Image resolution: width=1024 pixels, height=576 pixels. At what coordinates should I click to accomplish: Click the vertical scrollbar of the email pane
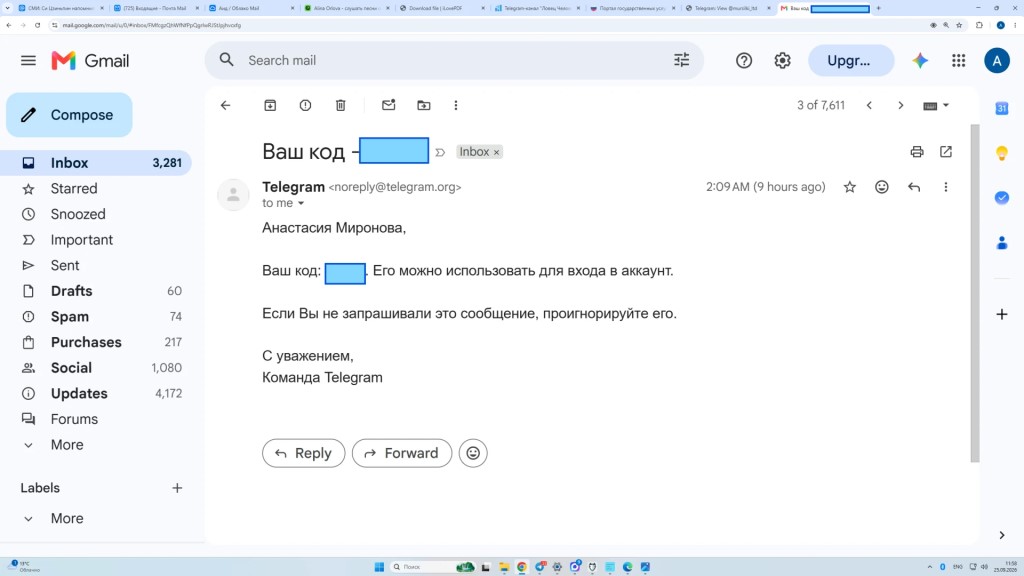[975, 293]
